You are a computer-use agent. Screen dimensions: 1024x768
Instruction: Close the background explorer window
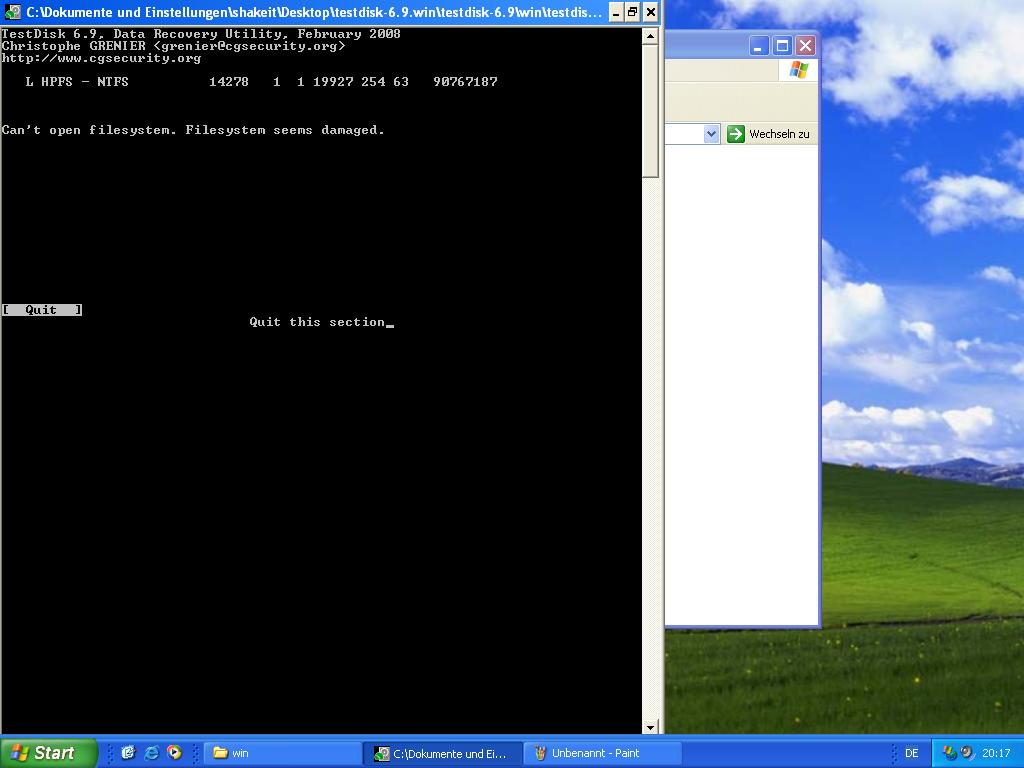[806, 46]
